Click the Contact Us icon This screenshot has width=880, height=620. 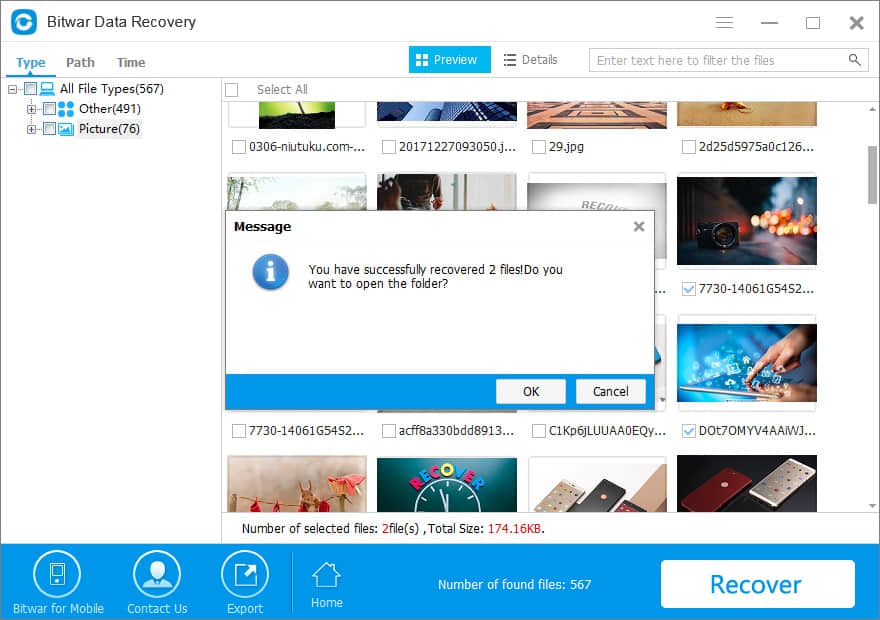tap(157, 575)
